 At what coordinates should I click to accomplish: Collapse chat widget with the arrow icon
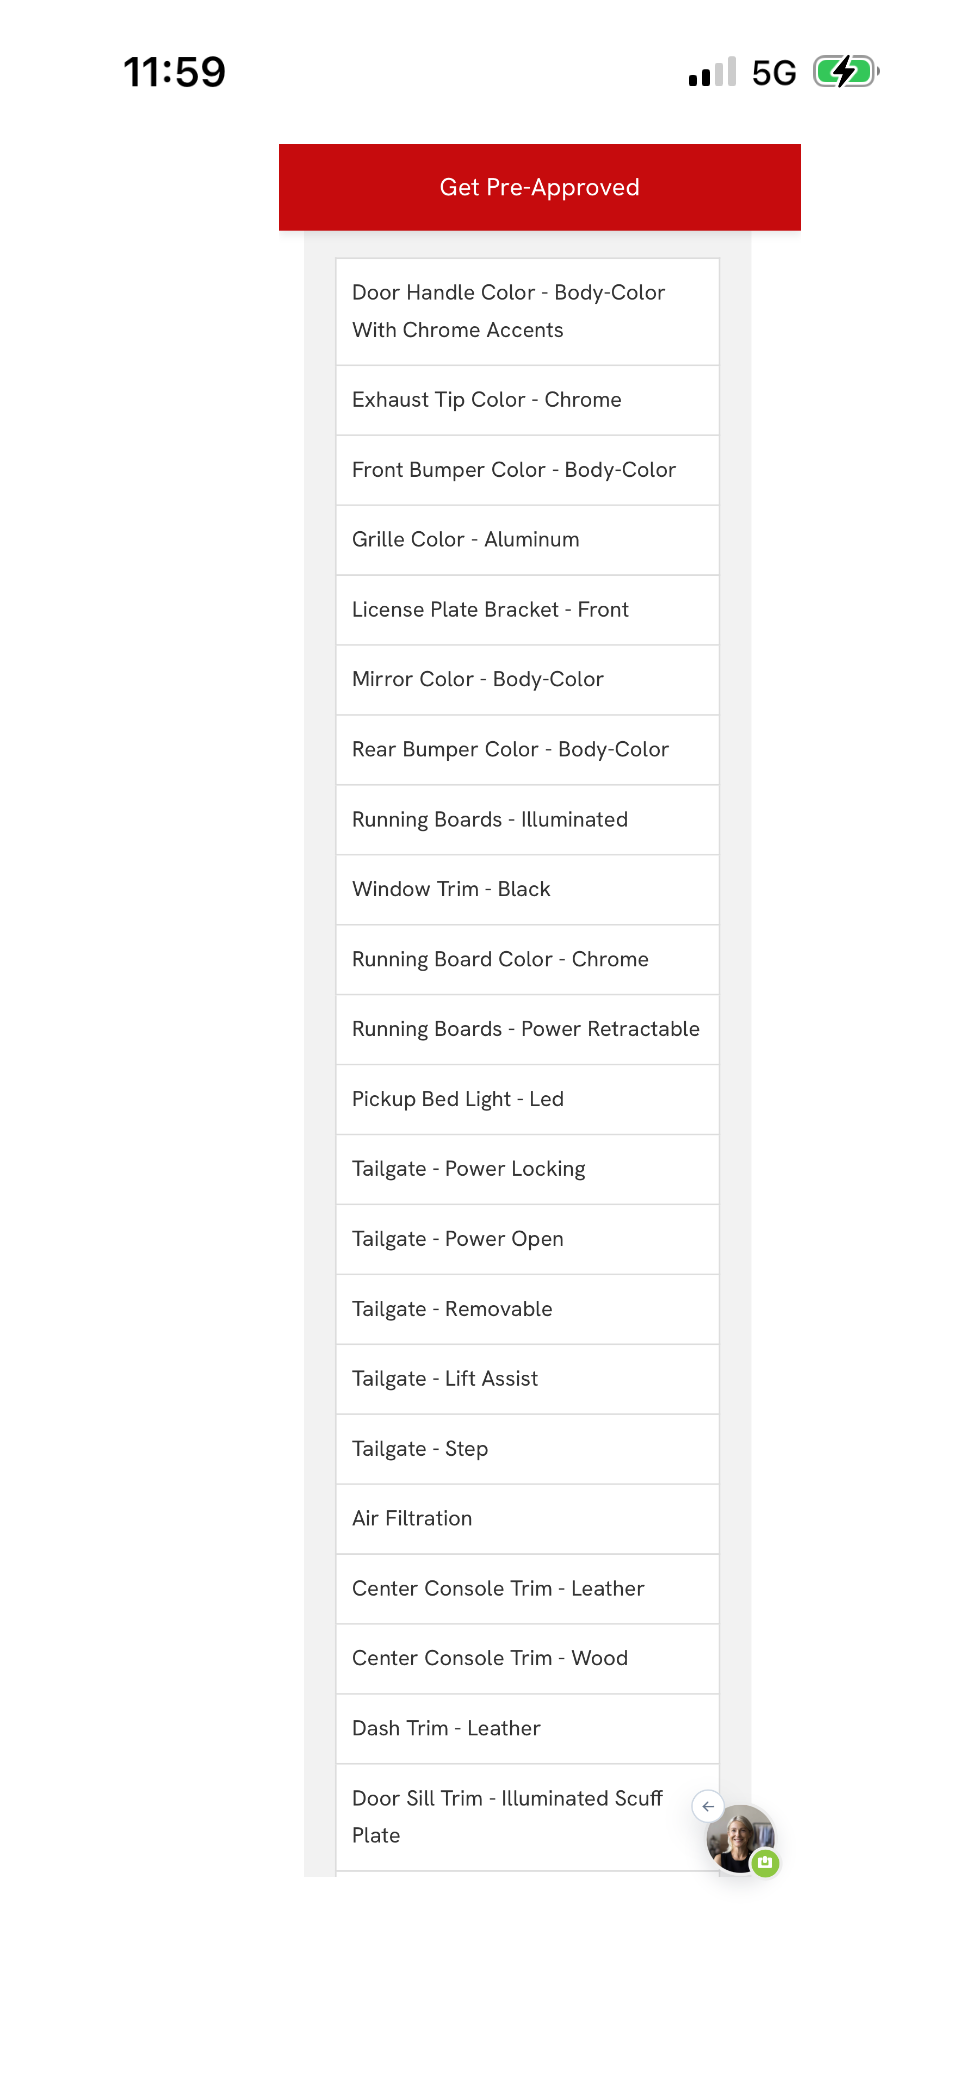click(708, 1806)
